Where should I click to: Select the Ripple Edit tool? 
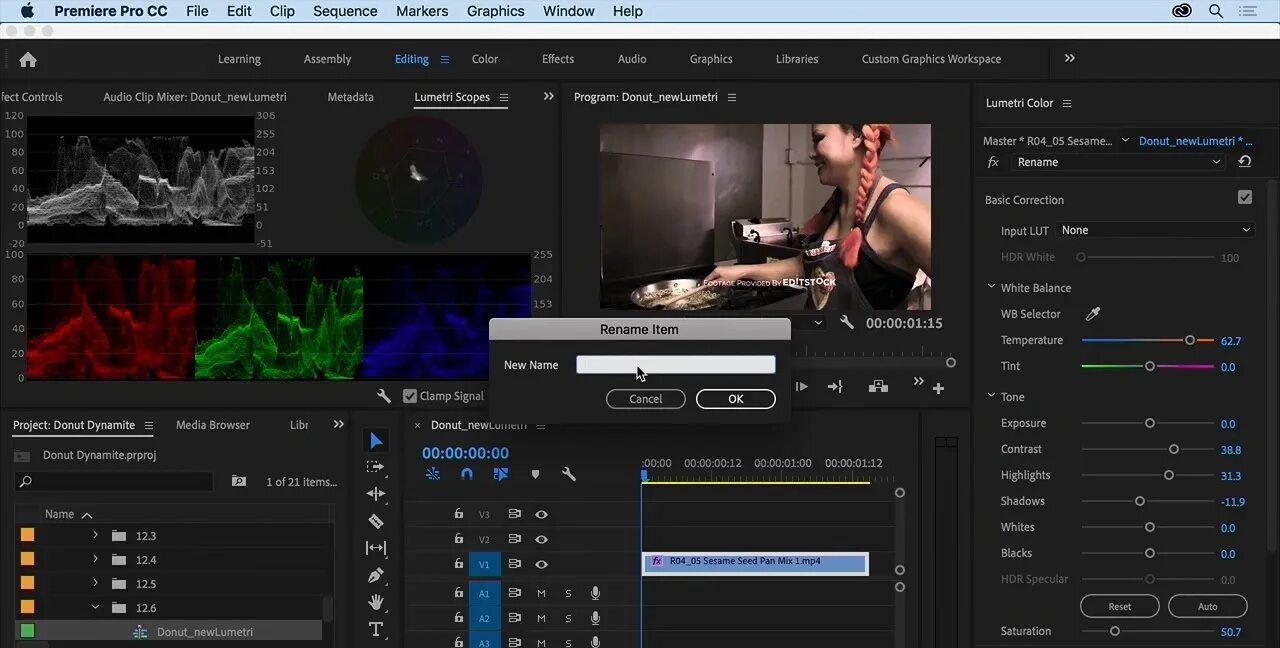pos(376,494)
